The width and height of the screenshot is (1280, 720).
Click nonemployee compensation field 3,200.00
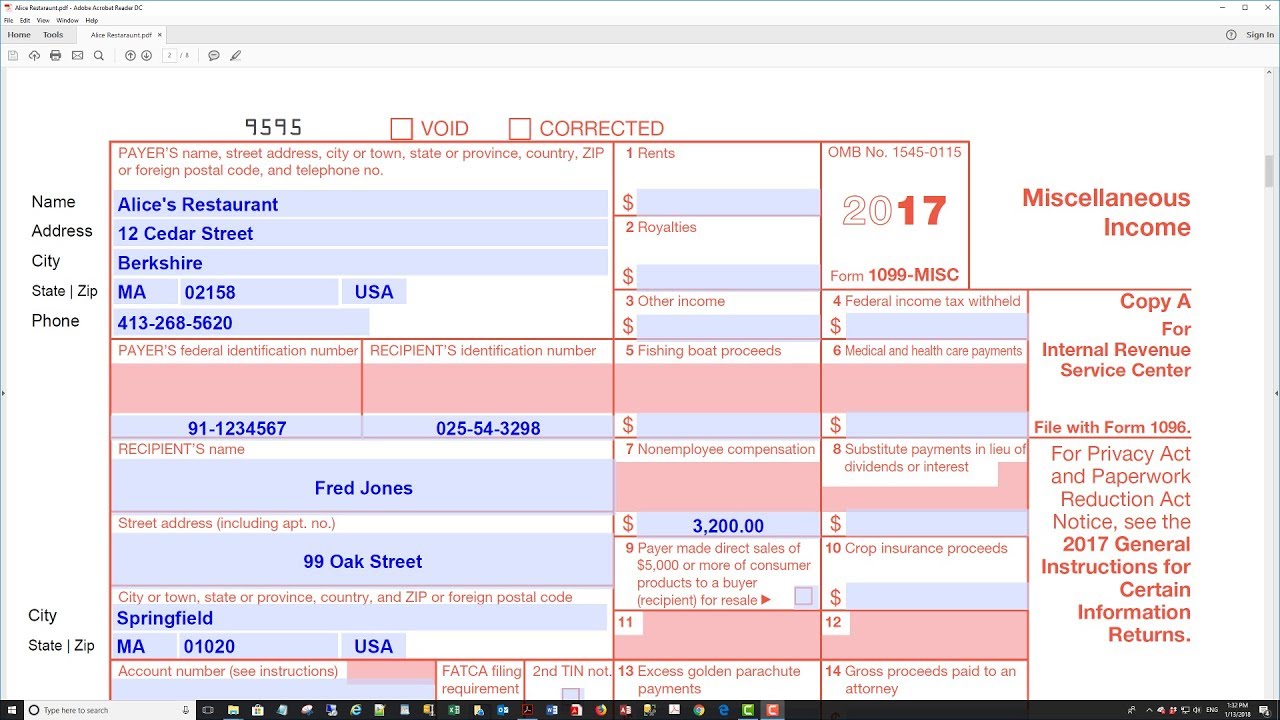[x=728, y=525]
